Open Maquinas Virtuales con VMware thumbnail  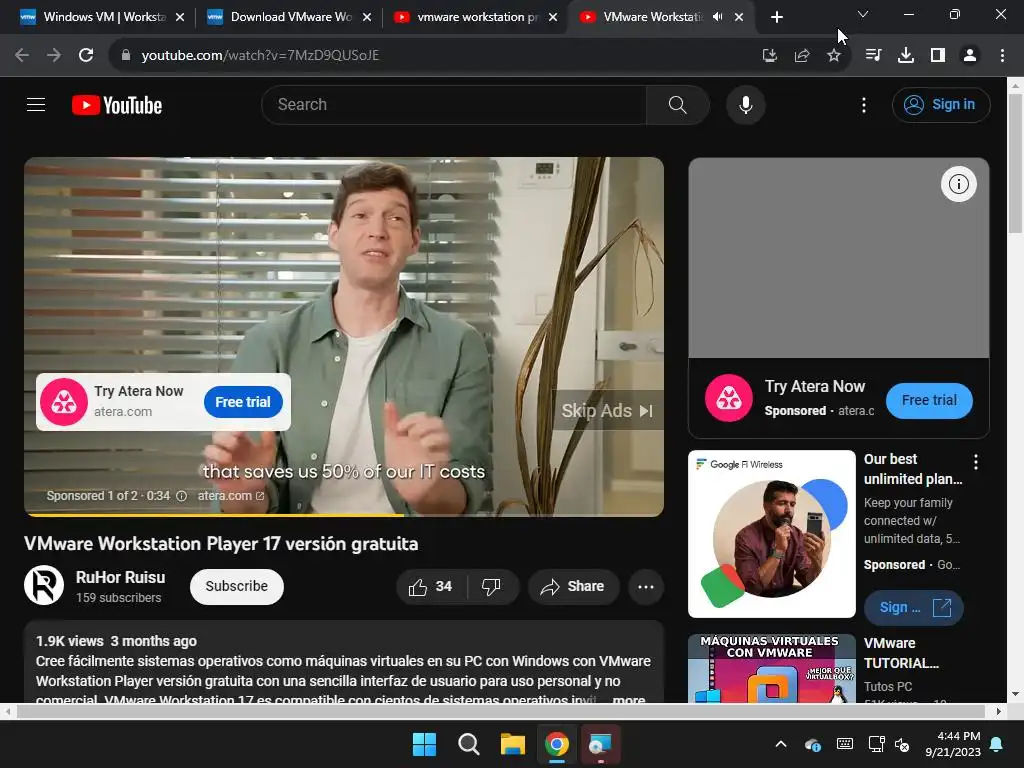click(771, 668)
